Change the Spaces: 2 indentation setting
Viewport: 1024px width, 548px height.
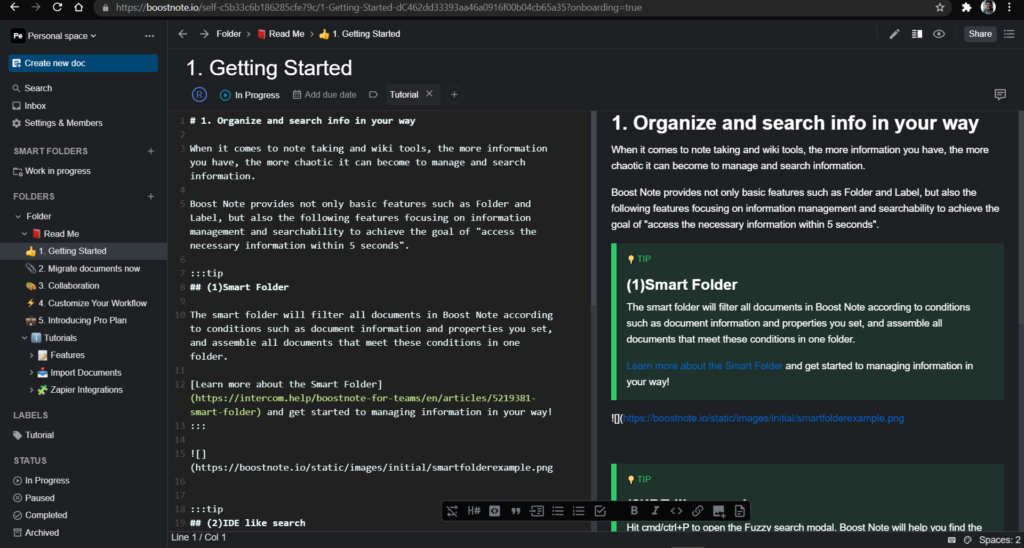coord(999,540)
